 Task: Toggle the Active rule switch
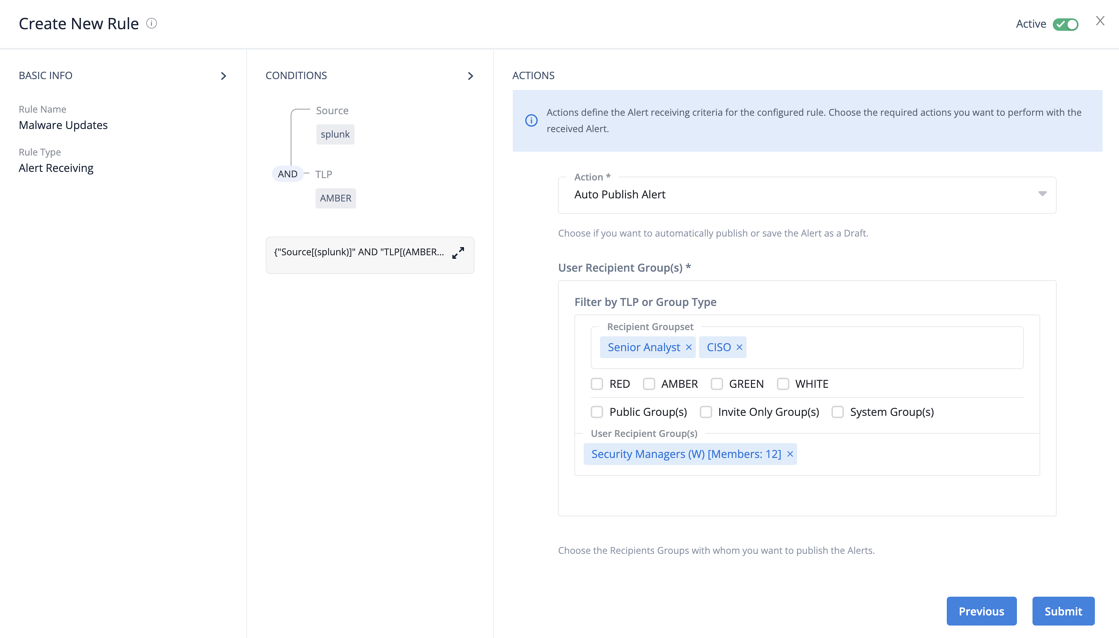coord(1066,24)
